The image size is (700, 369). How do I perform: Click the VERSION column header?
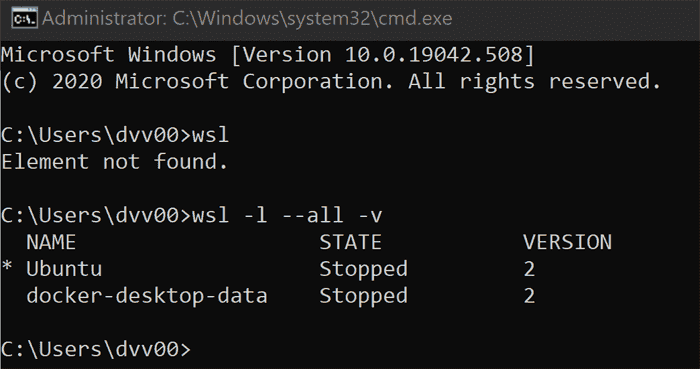tap(567, 242)
